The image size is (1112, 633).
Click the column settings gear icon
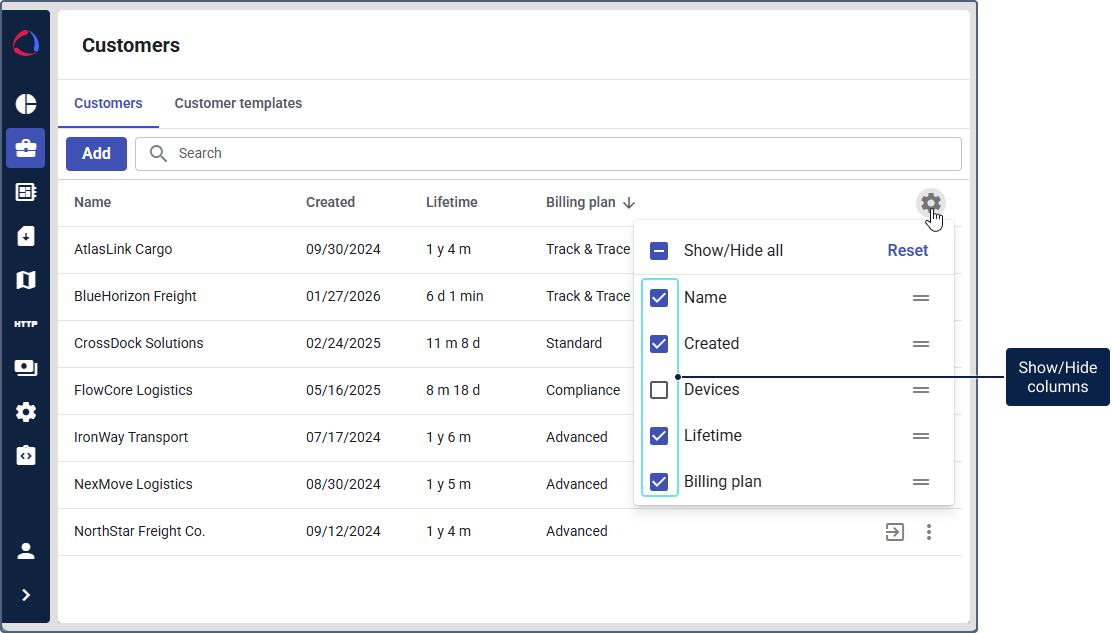(930, 203)
